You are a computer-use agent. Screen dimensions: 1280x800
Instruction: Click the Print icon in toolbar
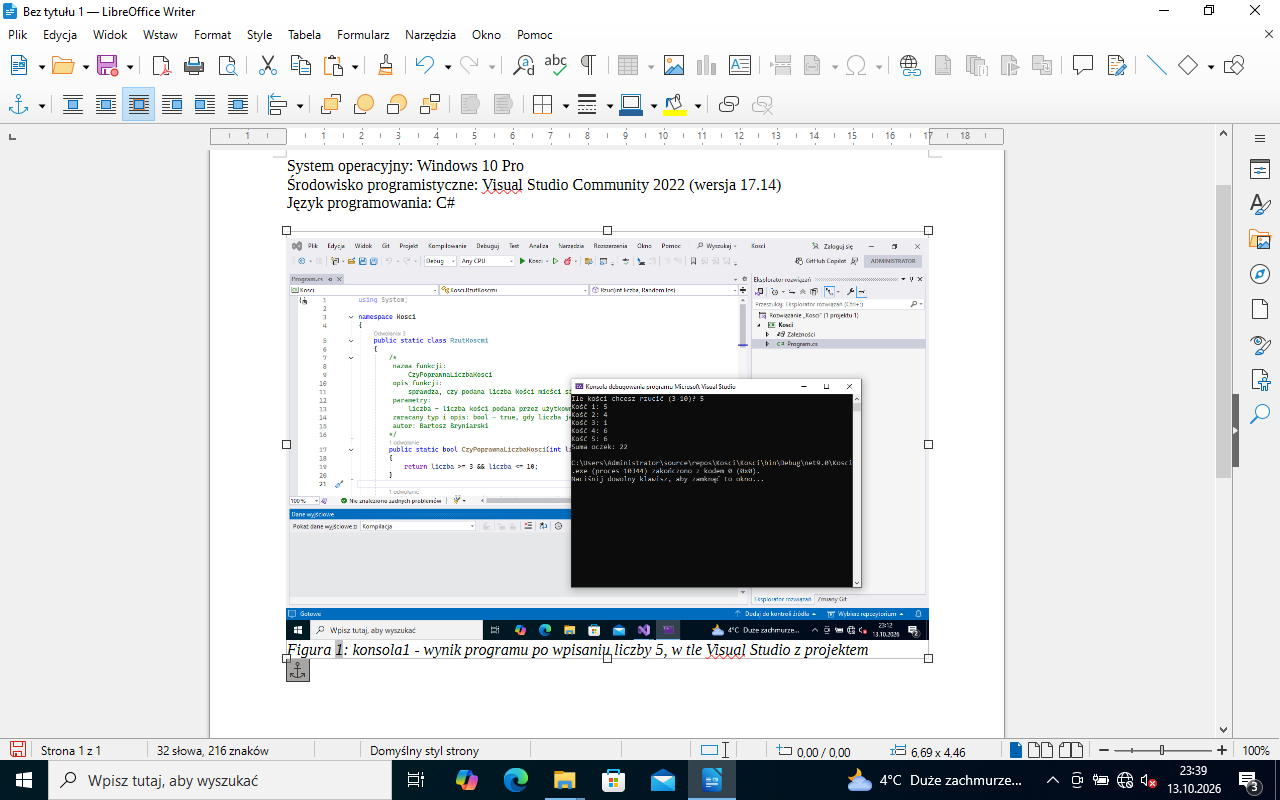click(194, 66)
